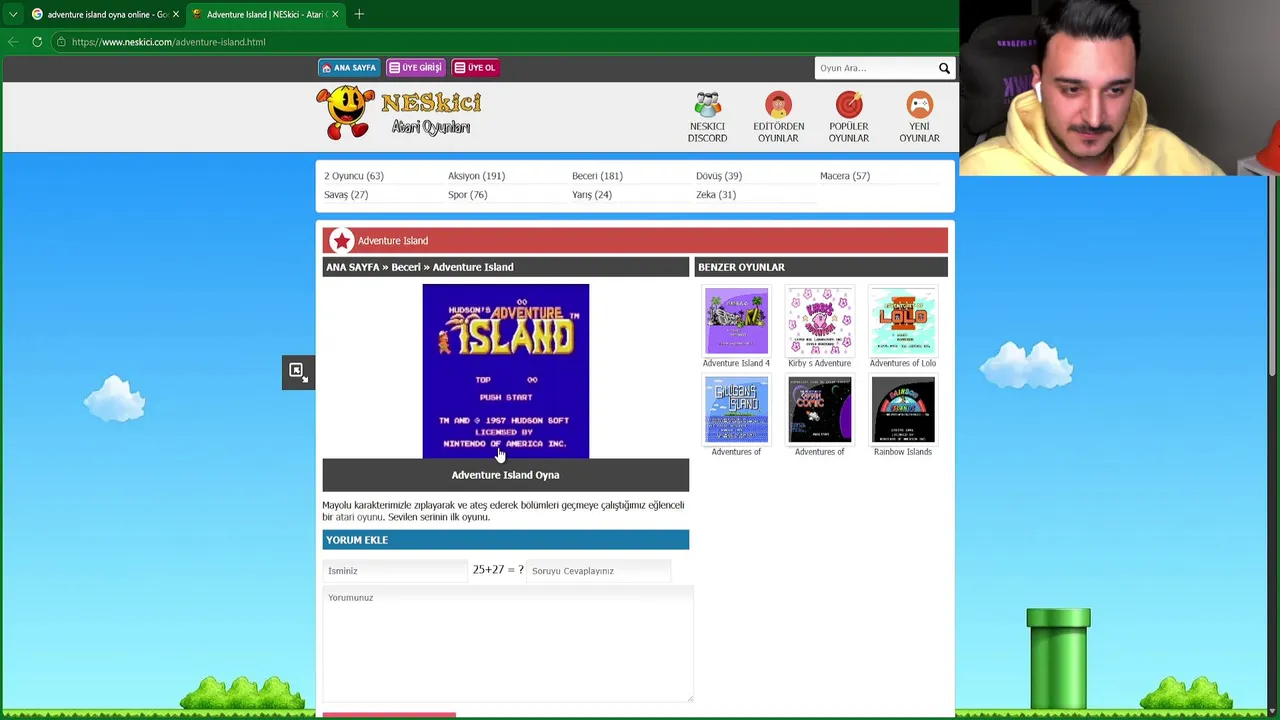Click the ÜYE GİRİŞİ button
Screen dimensions: 1280x720
pos(415,68)
